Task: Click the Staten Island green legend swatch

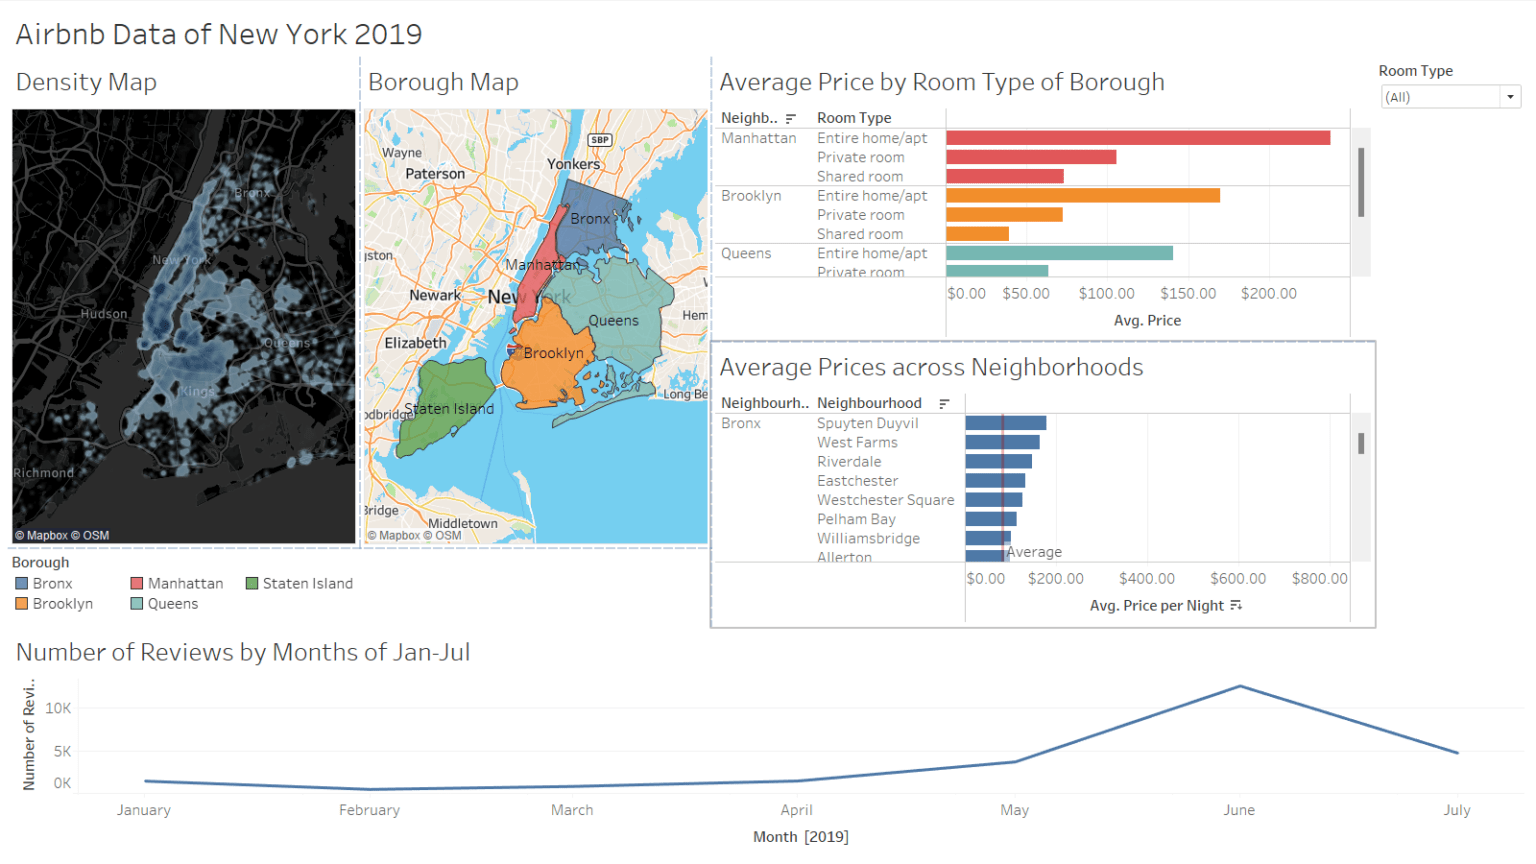Action: point(252,583)
